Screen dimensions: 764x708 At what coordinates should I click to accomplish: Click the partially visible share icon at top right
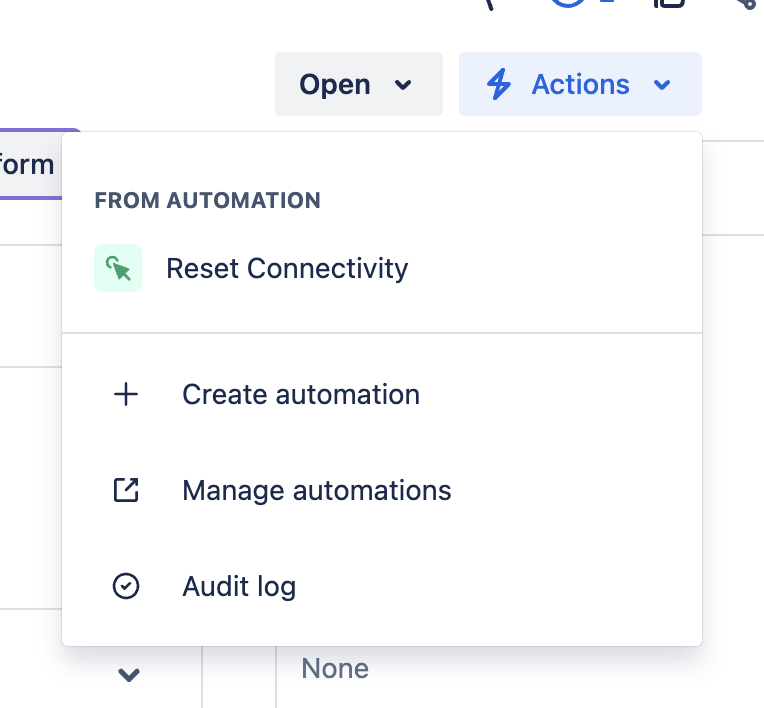pyautogui.click(x=743, y=4)
